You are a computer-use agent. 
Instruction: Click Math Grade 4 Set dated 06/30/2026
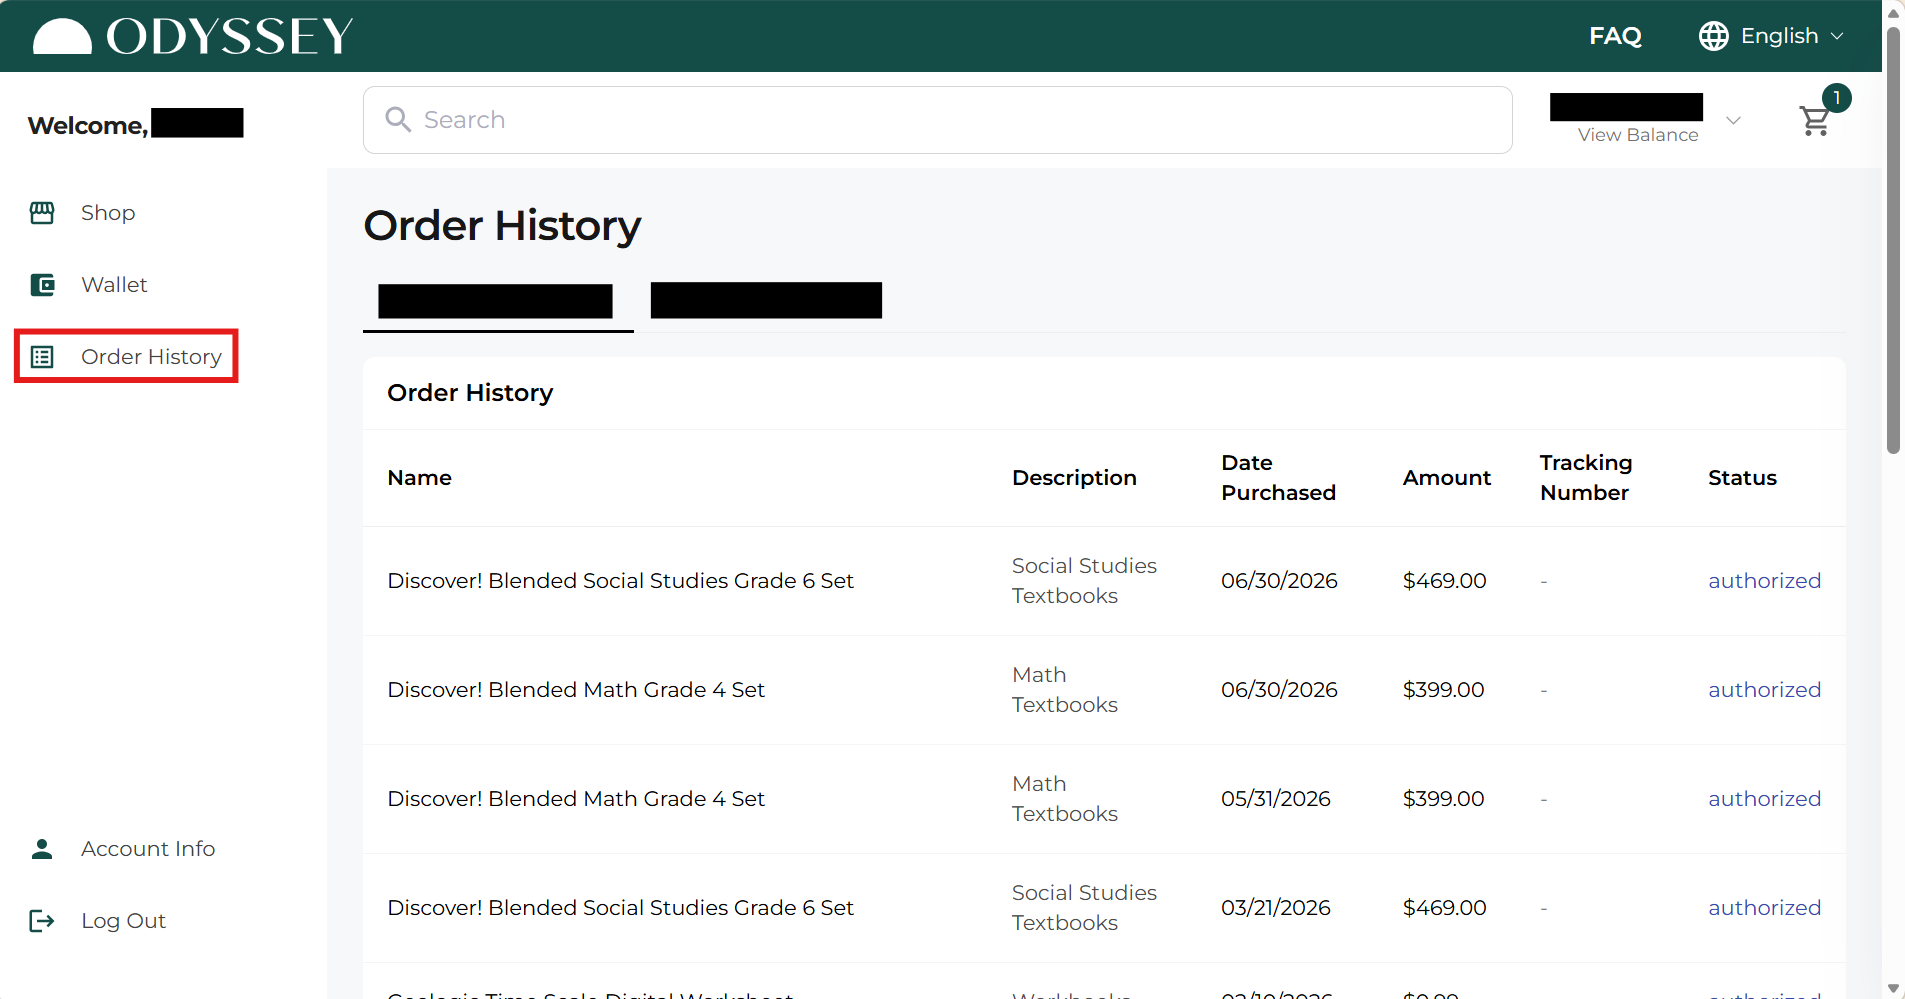[576, 690]
